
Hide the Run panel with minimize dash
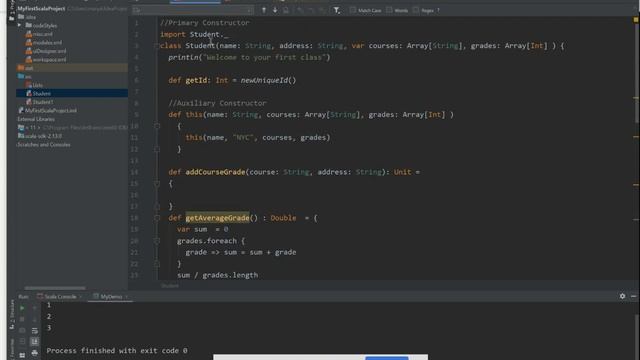[x=633, y=296]
